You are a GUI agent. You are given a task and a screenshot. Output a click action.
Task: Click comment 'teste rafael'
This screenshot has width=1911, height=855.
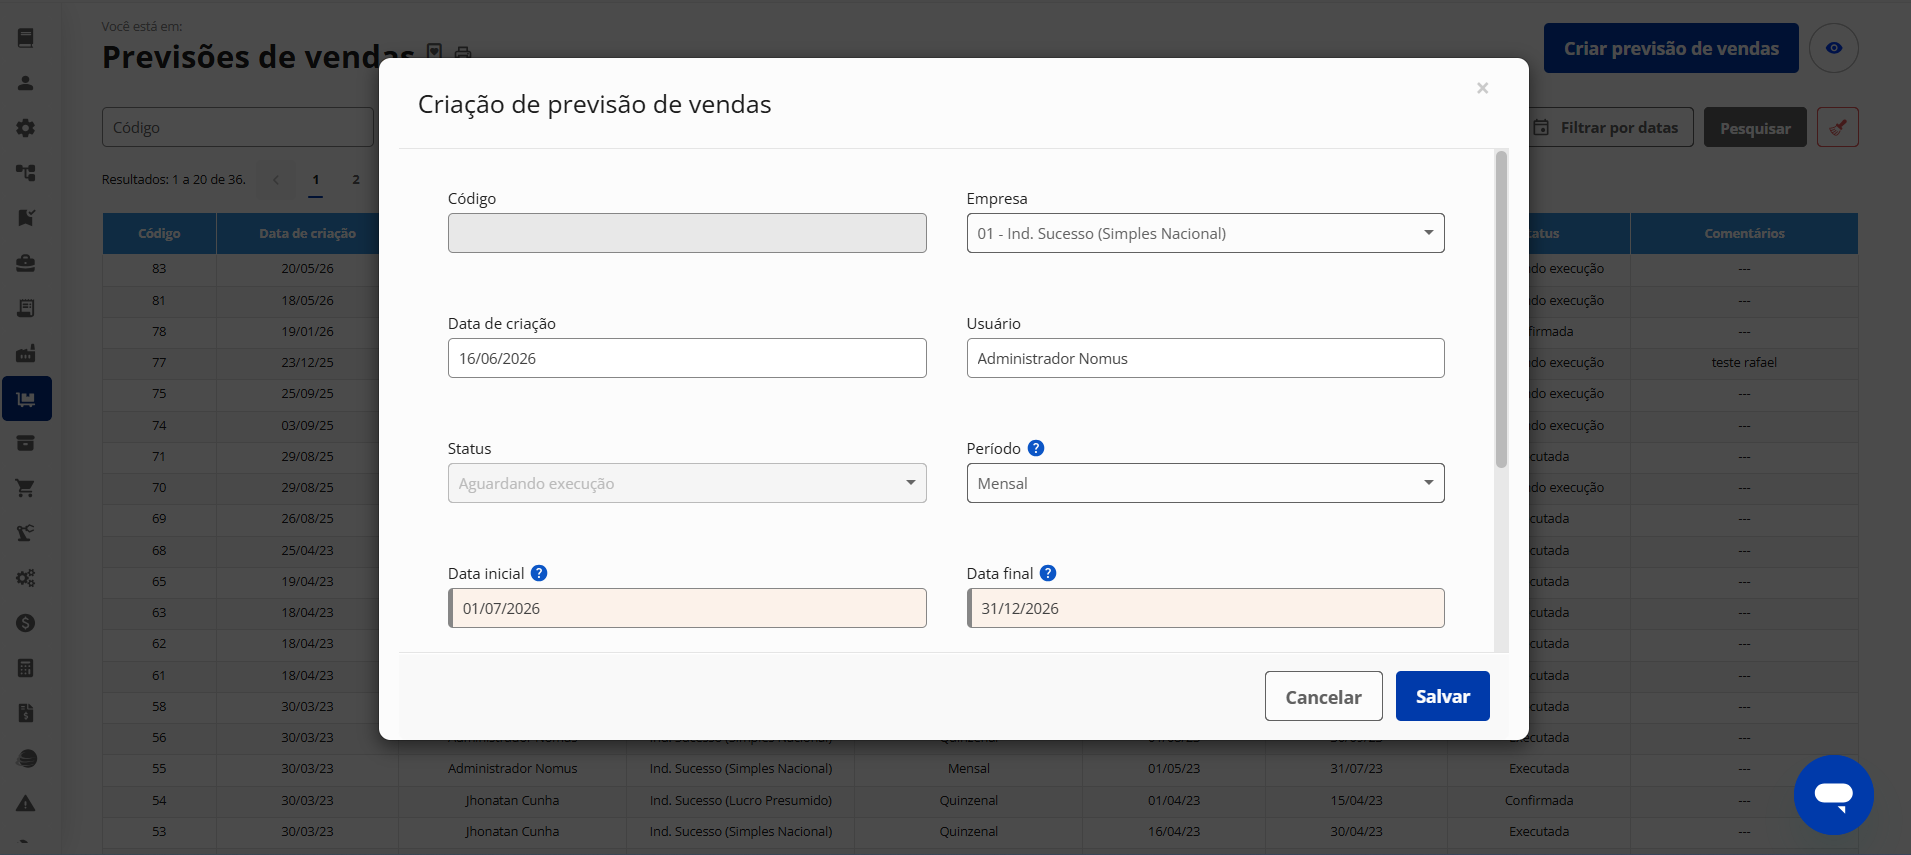tap(1744, 362)
